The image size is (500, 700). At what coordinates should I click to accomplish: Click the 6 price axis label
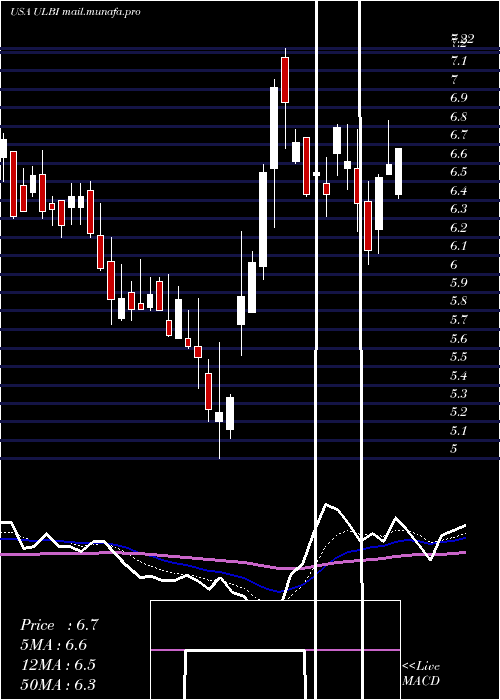(x=454, y=265)
